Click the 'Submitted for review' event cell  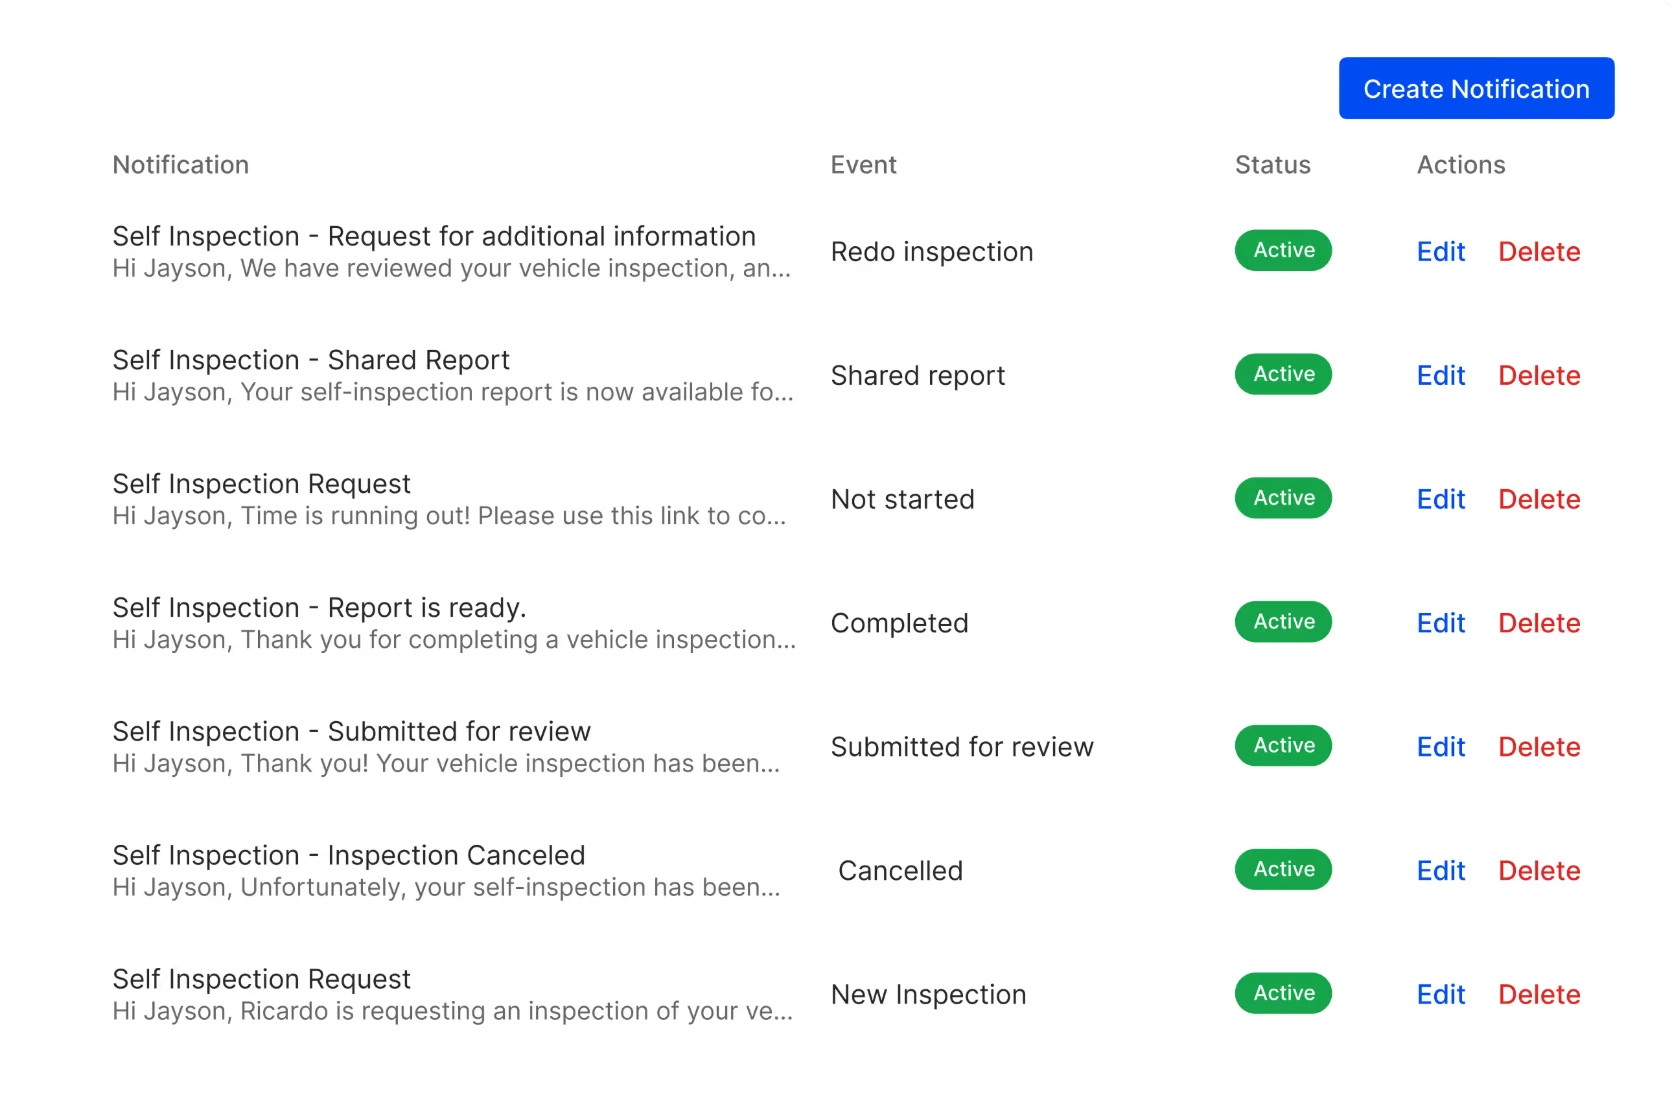pyautogui.click(x=962, y=747)
